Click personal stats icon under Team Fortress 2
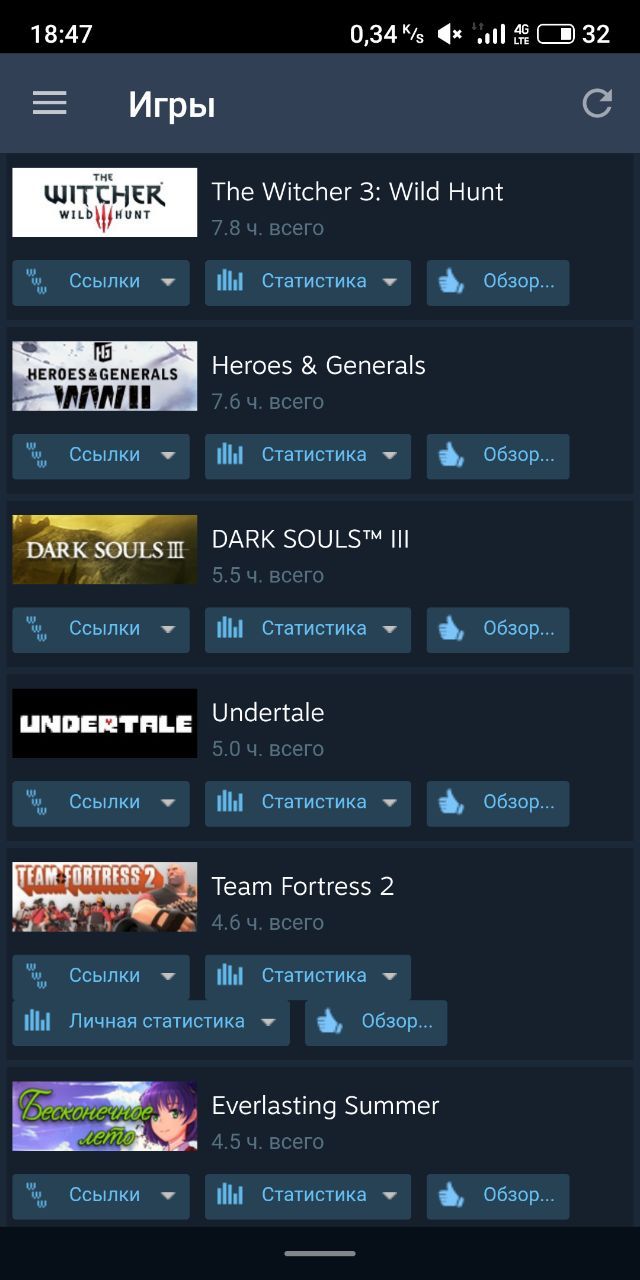Screen dimensions: 640x1280 [x=37, y=1022]
